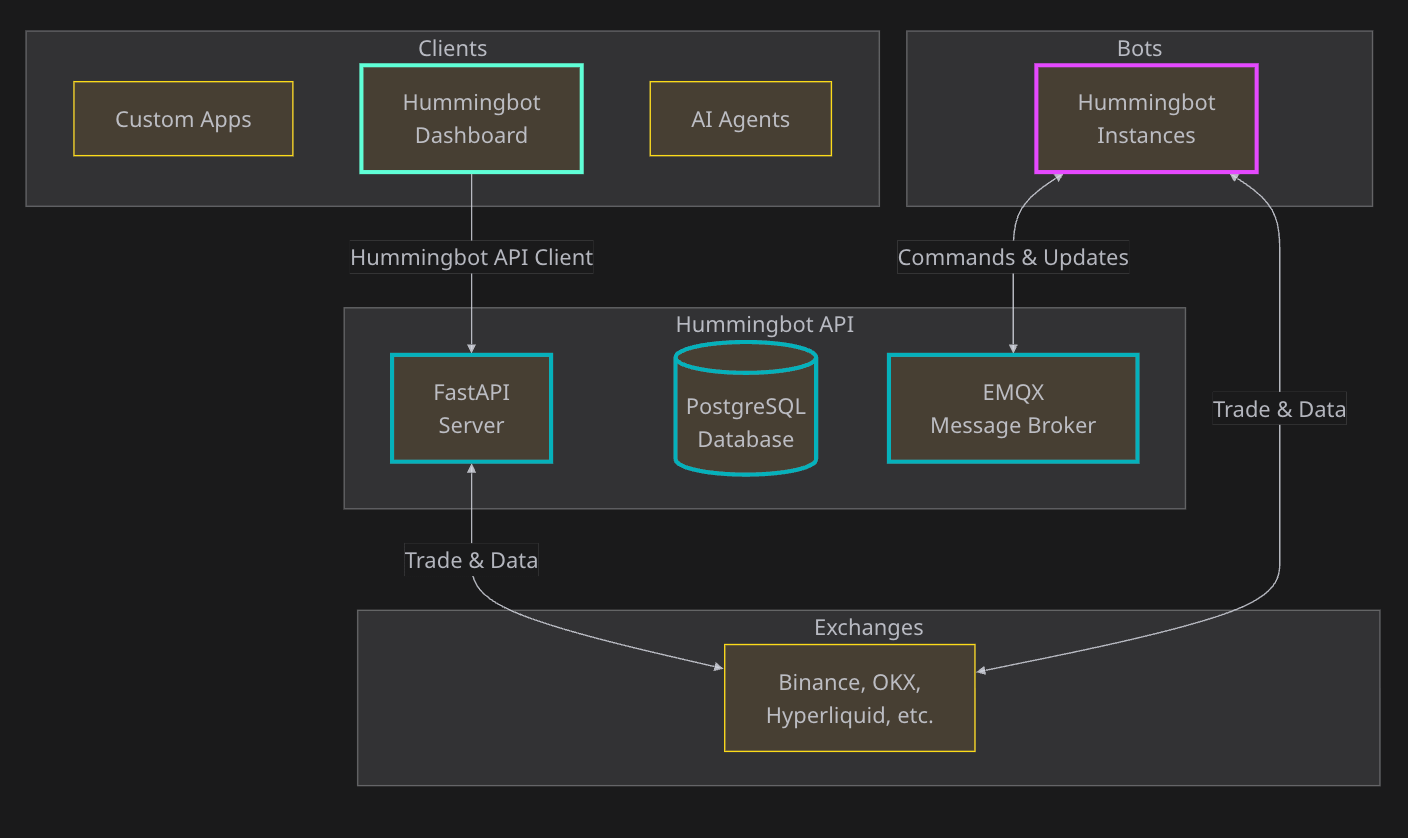Click right arrowhead entering the exchanges box

981,671
